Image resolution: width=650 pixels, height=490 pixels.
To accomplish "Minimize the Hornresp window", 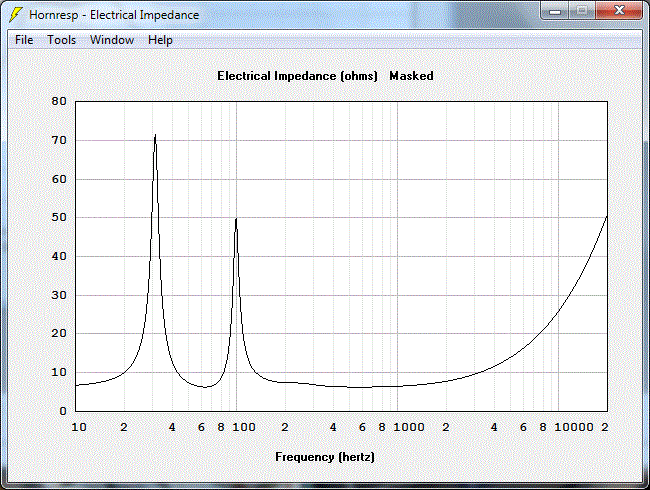I will click(555, 11).
